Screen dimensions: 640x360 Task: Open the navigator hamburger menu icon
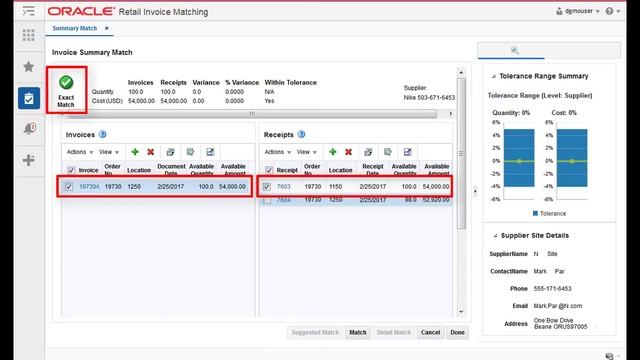pyautogui.click(x=29, y=11)
